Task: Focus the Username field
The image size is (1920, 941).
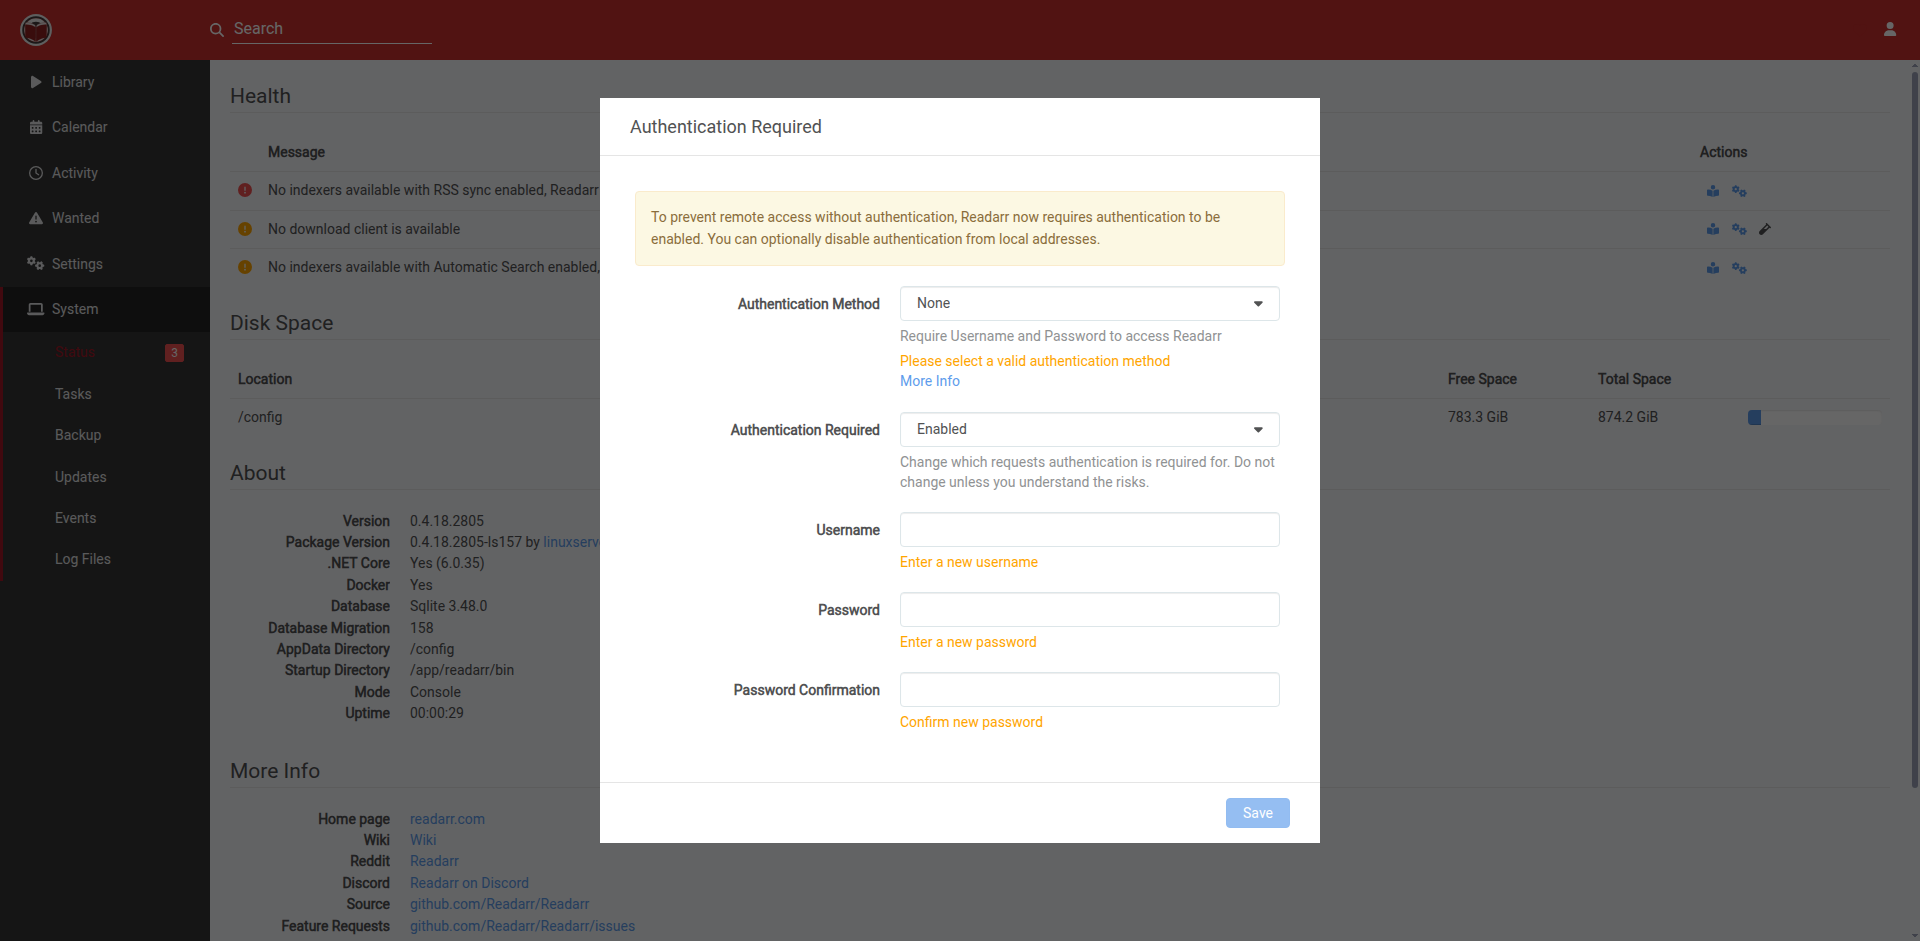Action: pyautogui.click(x=1090, y=530)
